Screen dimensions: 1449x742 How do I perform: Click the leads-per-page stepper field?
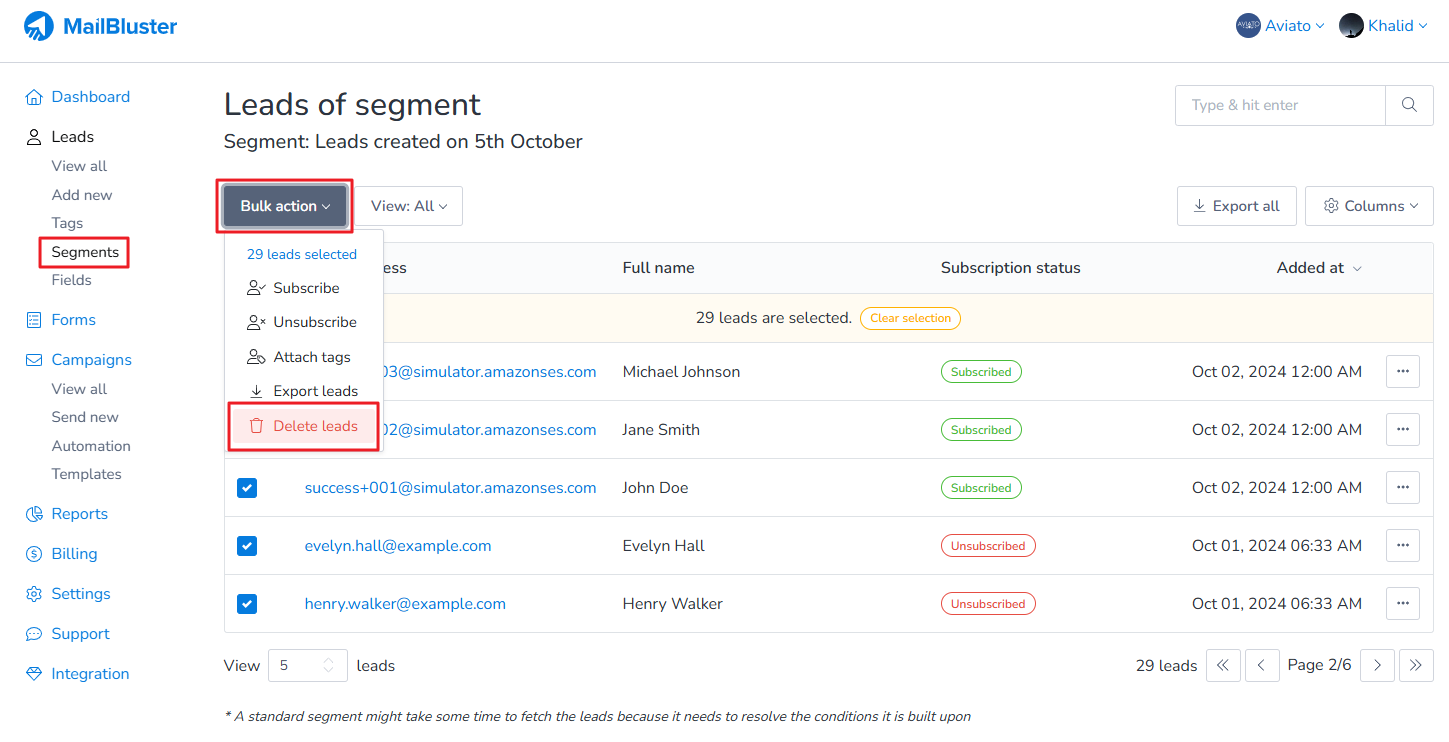click(307, 666)
